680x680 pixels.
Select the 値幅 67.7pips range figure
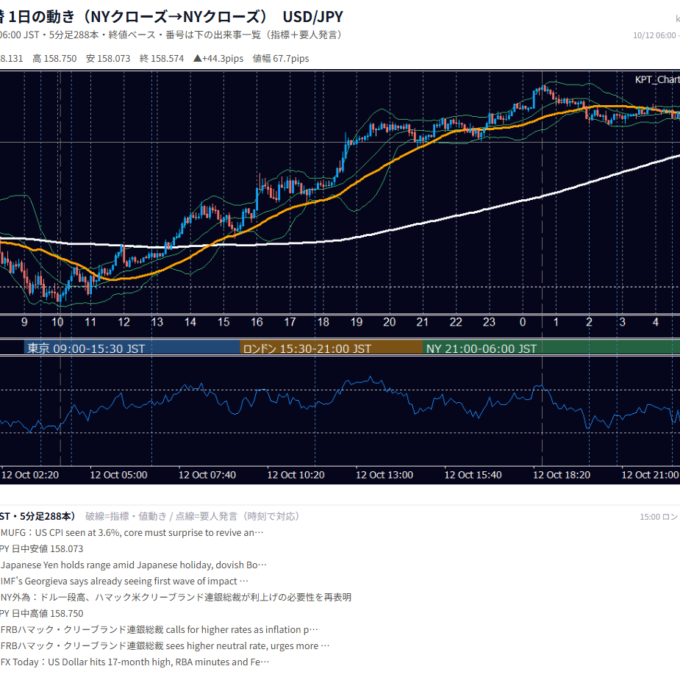click(281, 59)
